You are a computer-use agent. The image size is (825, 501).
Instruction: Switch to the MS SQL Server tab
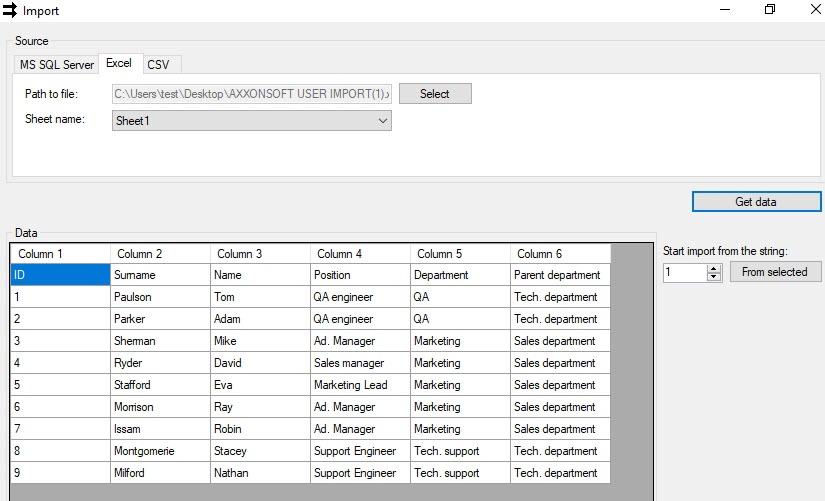point(57,65)
